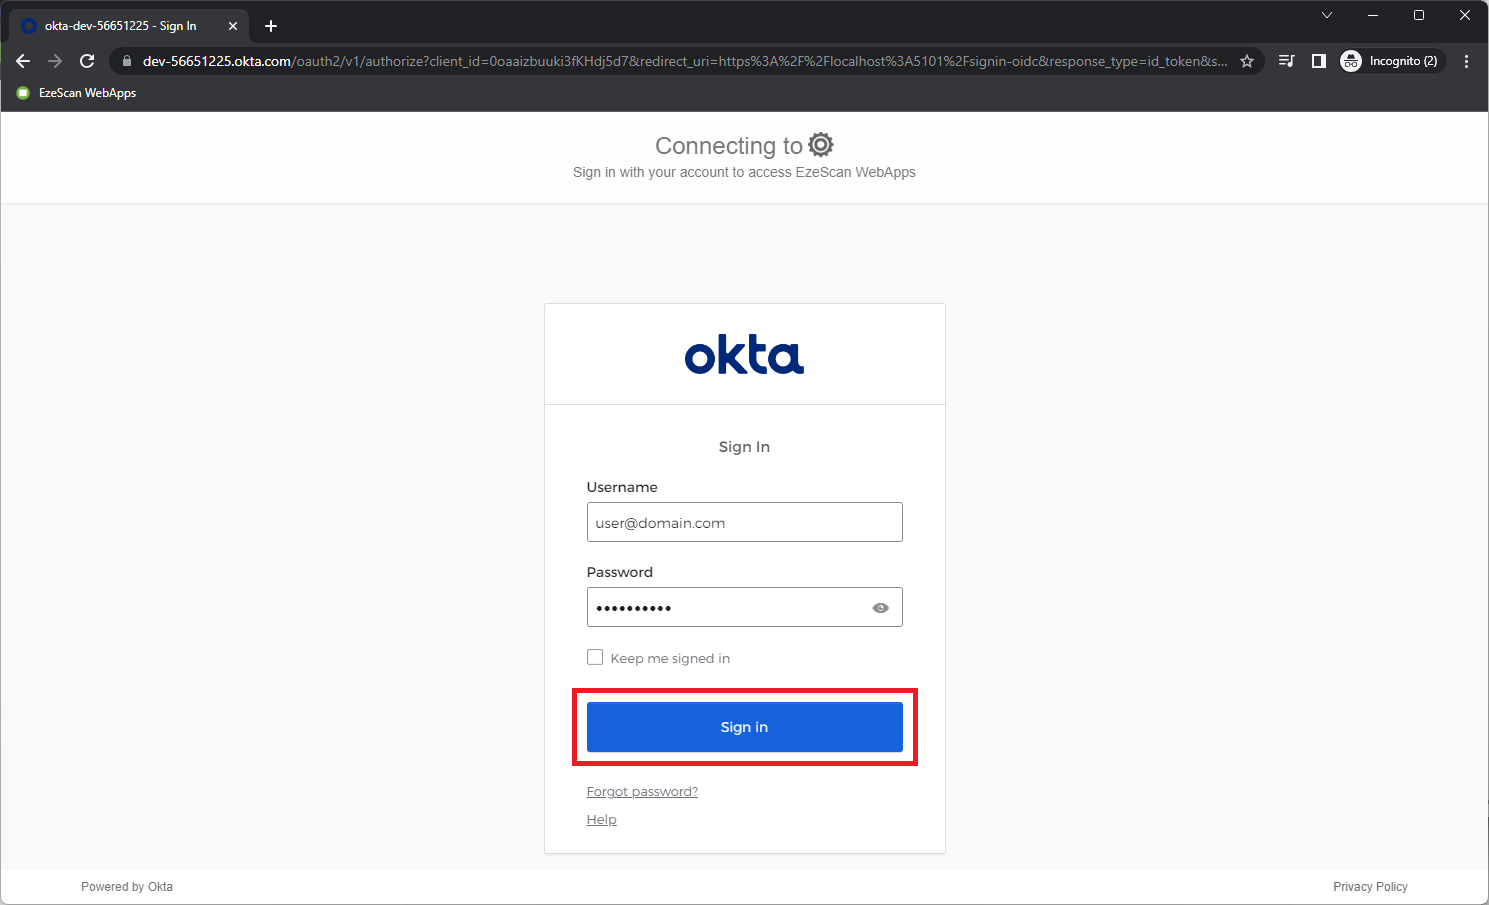This screenshot has height=905, width=1489.
Task: Open a new browser tab
Action: tap(271, 26)
